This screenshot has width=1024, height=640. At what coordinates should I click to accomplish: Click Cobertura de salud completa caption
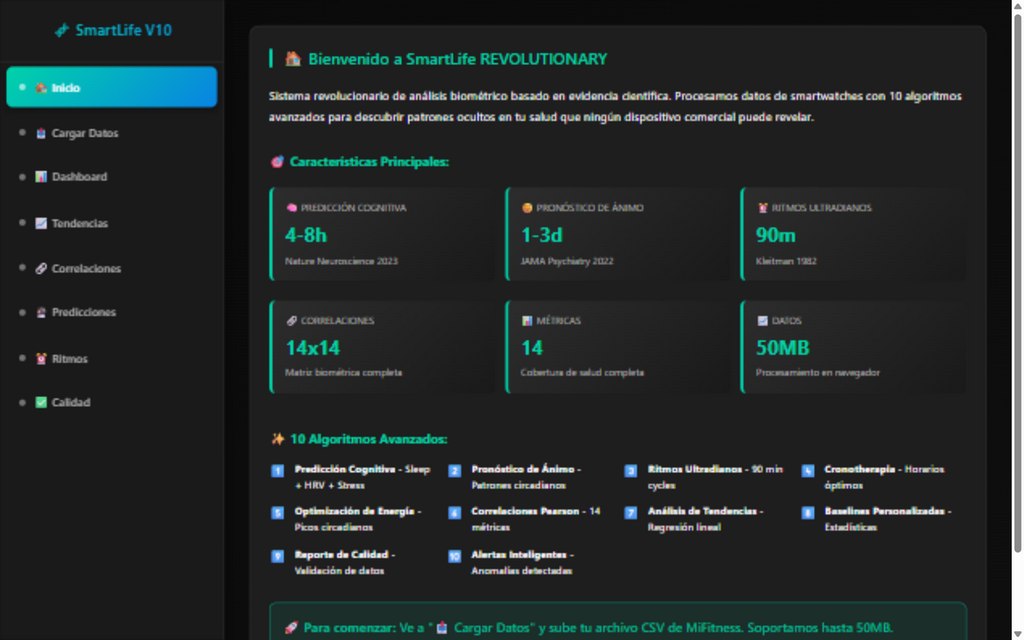[x=583, y=373]
